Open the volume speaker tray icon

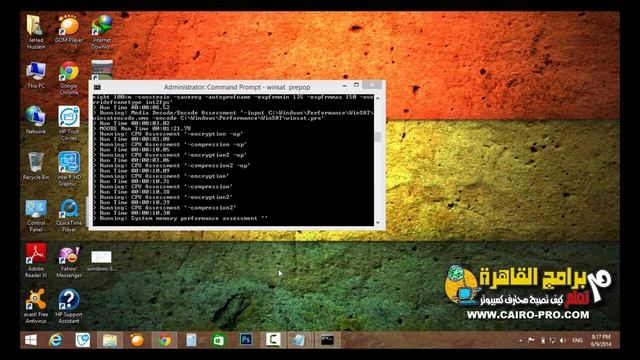coord(563,340)
